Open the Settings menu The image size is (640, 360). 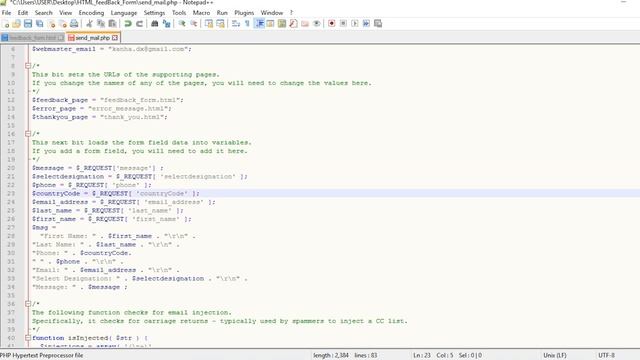[154, 13]
